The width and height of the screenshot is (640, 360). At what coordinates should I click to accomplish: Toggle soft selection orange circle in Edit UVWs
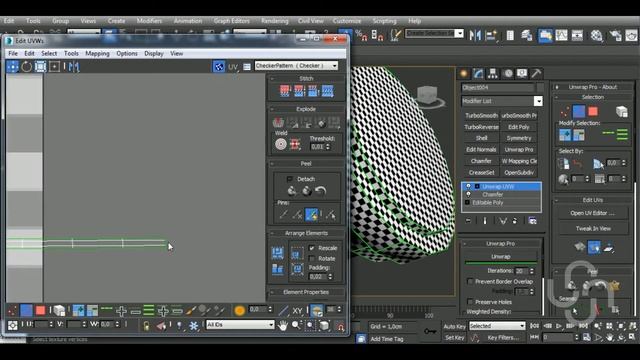(240, 311)
